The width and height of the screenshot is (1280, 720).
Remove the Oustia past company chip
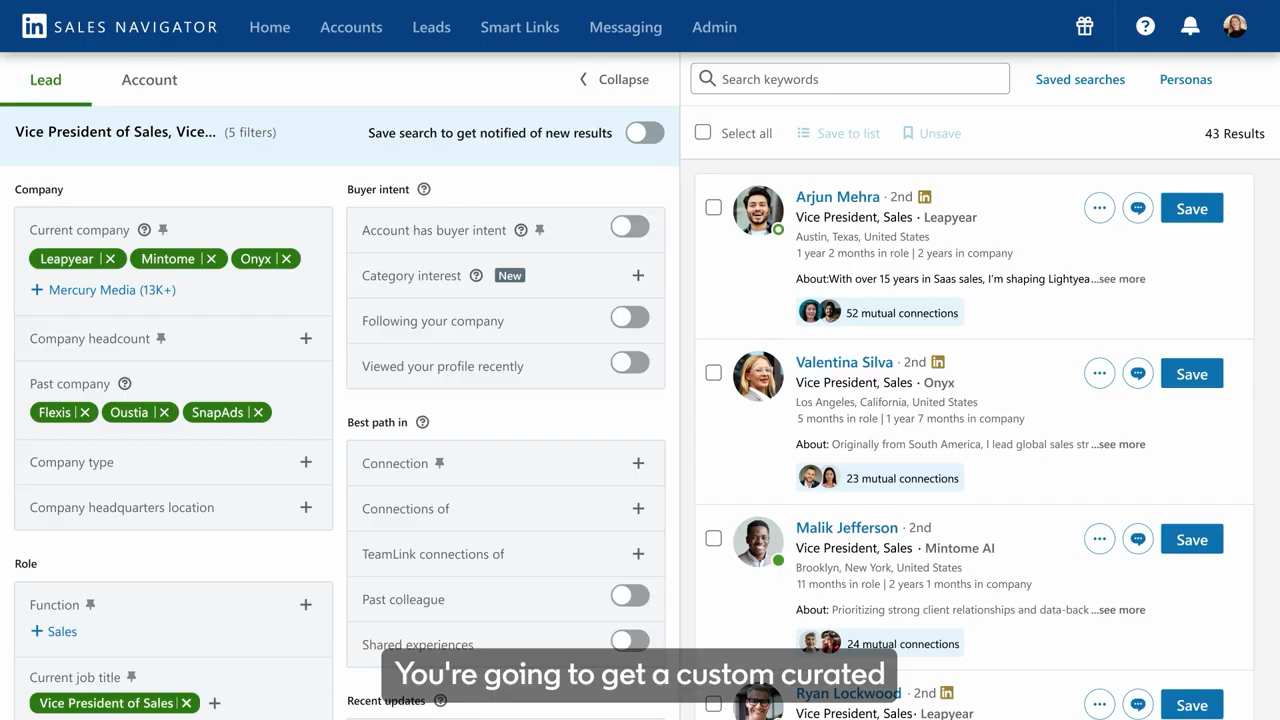click(x=164, y=412)
